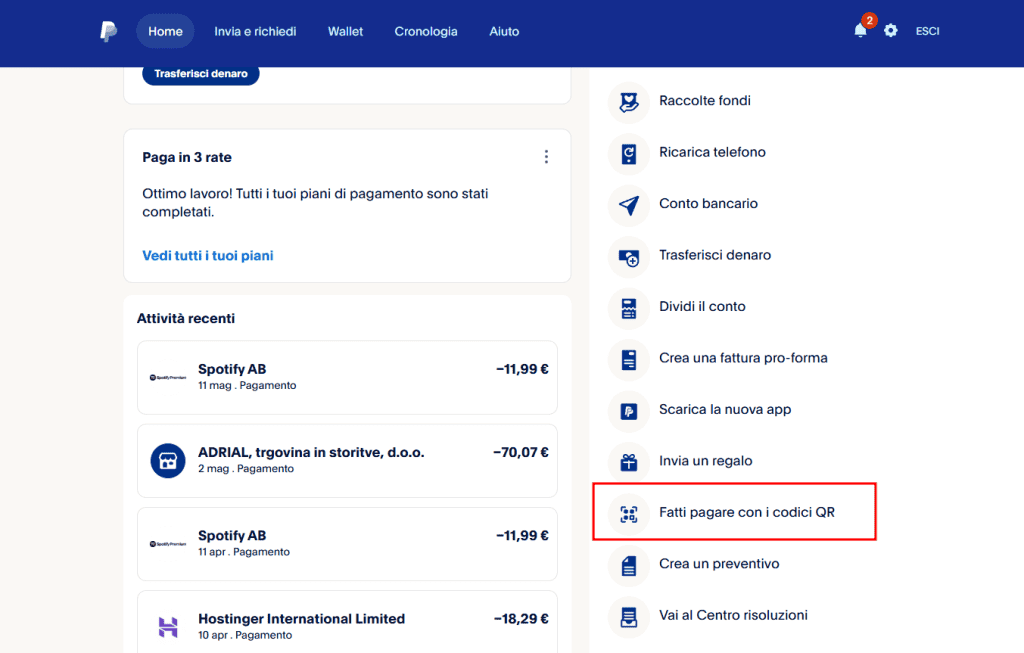Click the Centro risoluzioni icon
The height and width of the screenshot is (653, 1024).
click(x=629, y=617)
